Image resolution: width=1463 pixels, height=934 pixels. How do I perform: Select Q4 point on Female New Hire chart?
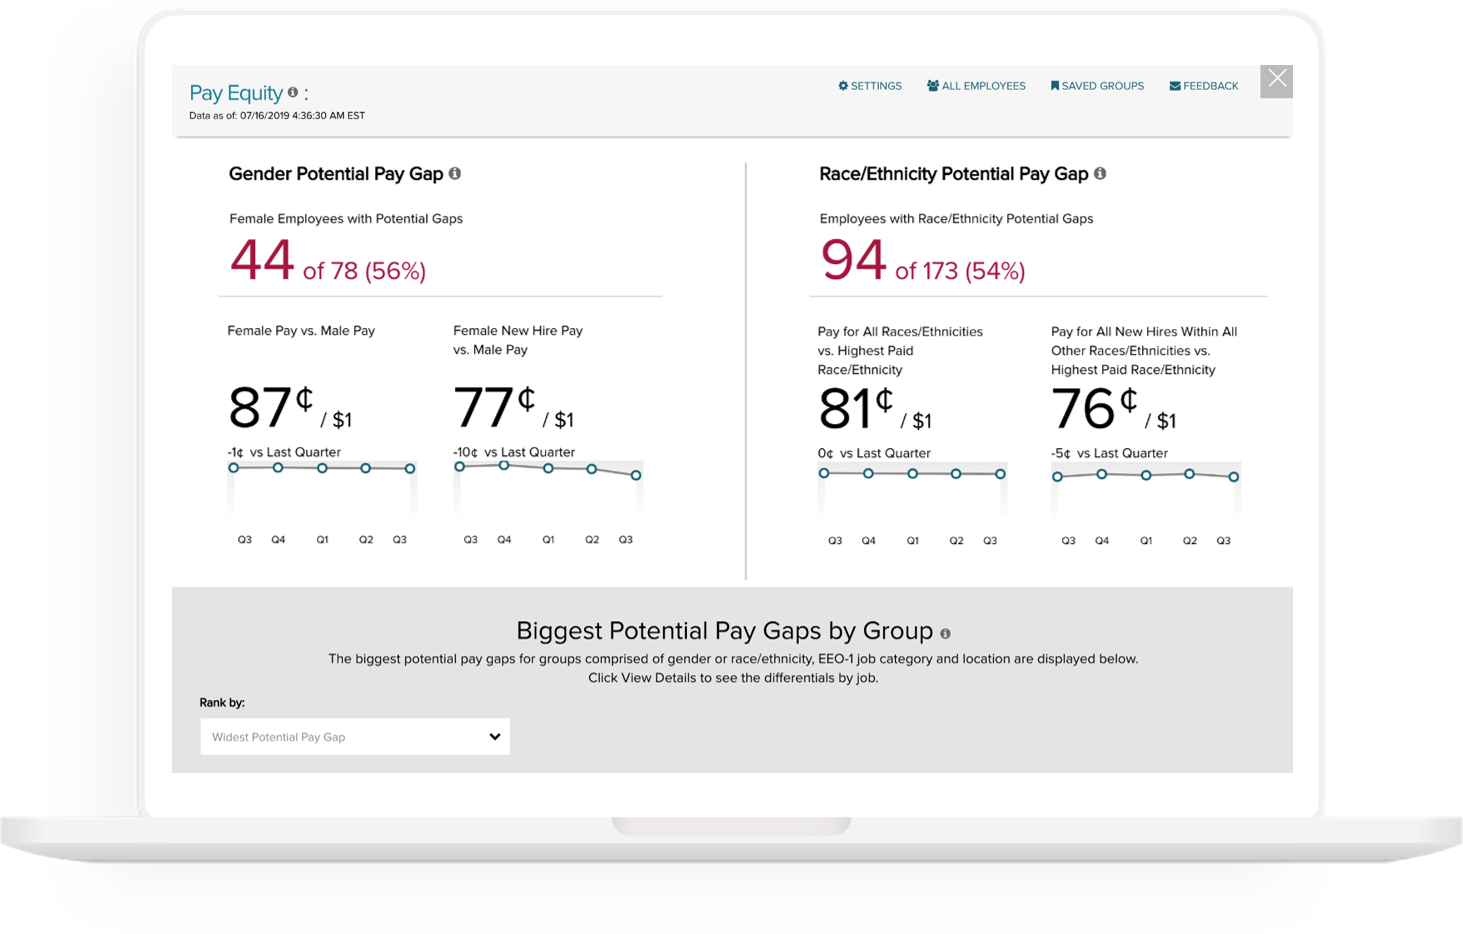[x=504, y=465]
